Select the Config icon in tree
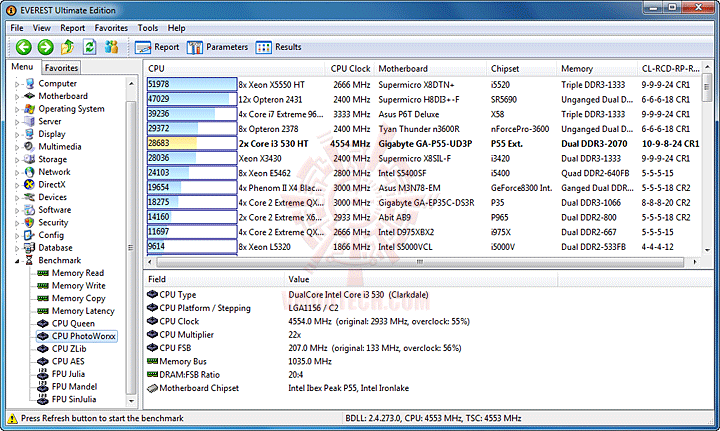The width and height of the screenshot is (720, 431). point(30,235)
